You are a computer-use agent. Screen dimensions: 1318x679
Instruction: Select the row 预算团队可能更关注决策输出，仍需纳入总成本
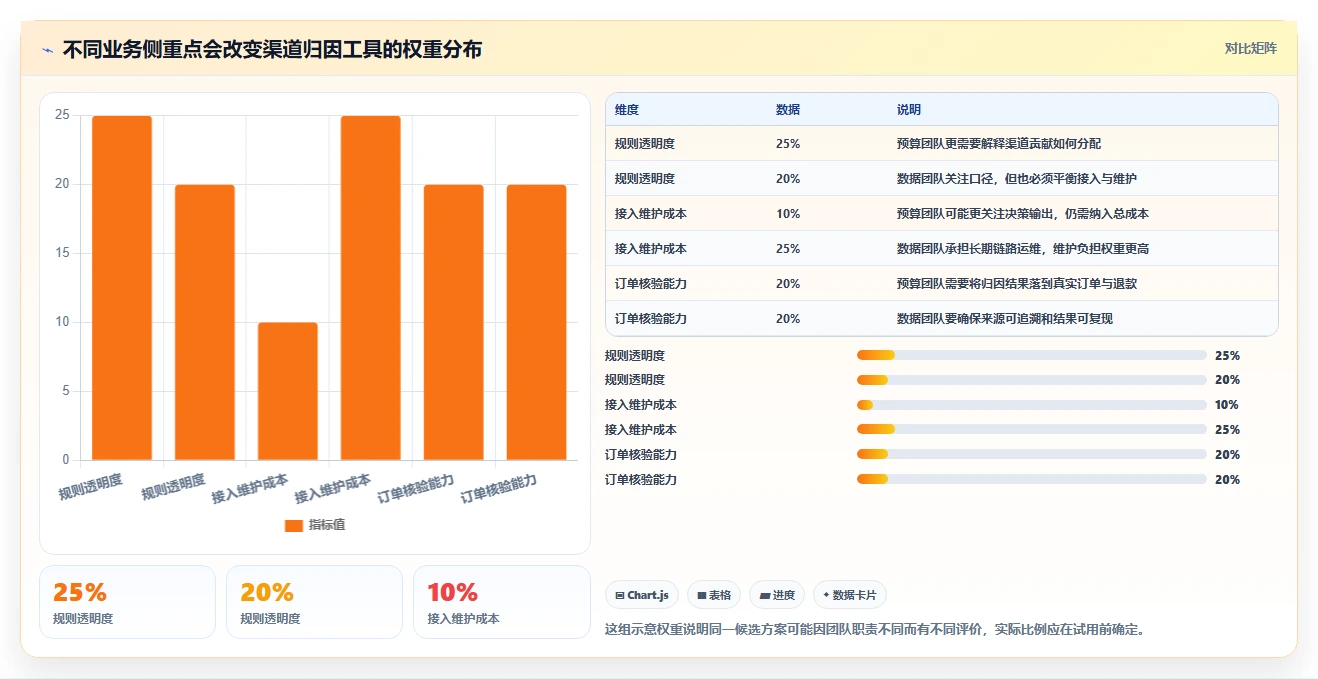[x=942, y=214]
